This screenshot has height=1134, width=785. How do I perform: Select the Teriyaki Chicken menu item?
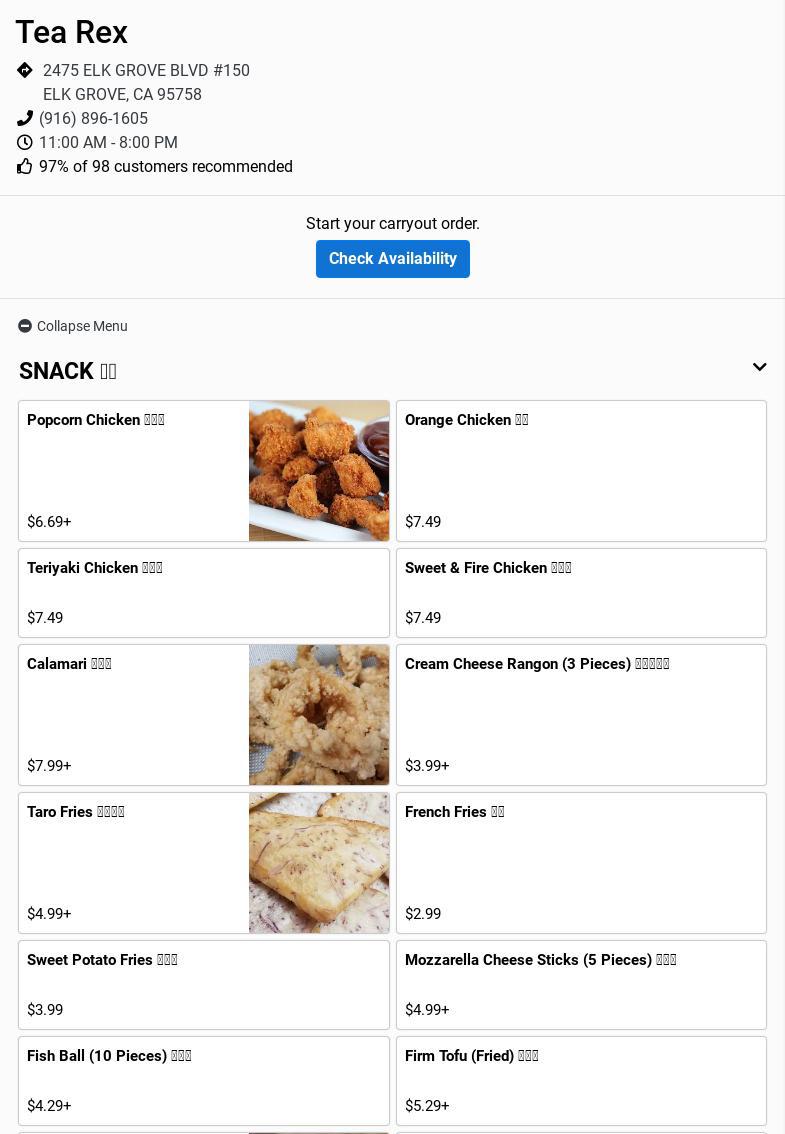(204, 593)
